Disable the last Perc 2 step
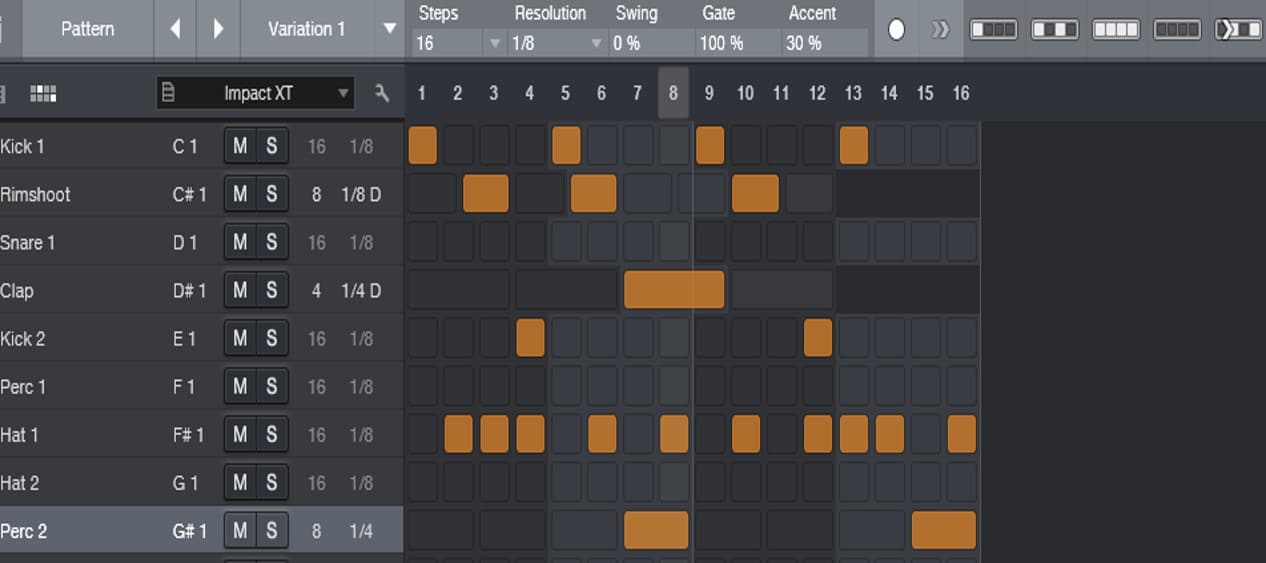Image resolution: width=1266 pixels, height=563 pixels. [944, 530]
